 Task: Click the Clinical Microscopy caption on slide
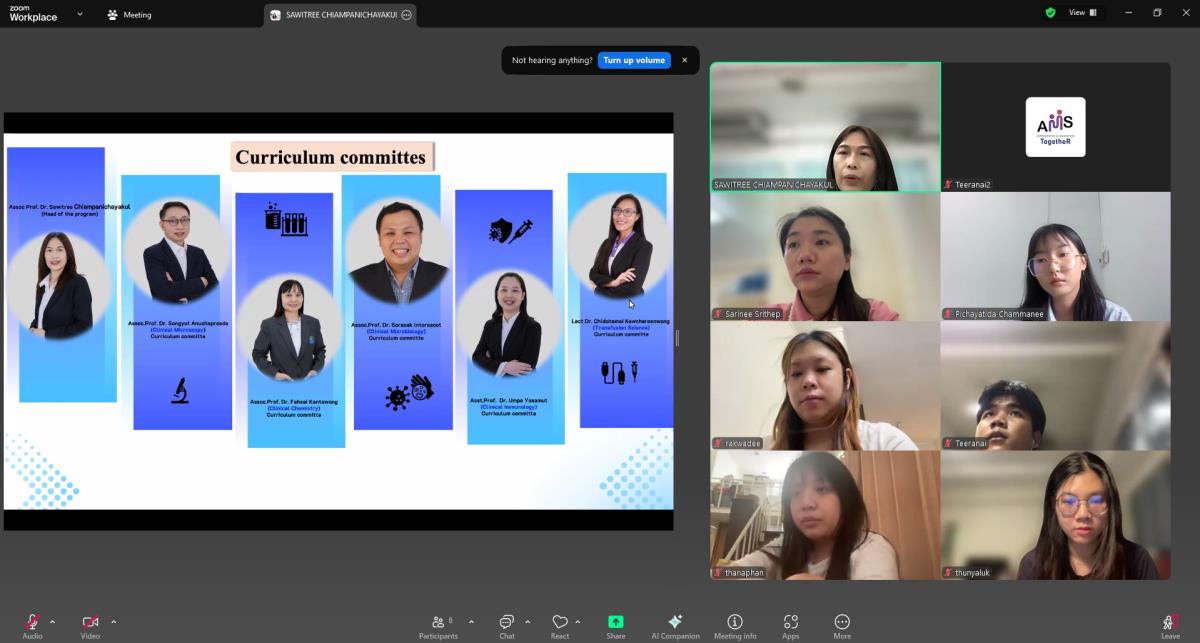tap(178, 330)
